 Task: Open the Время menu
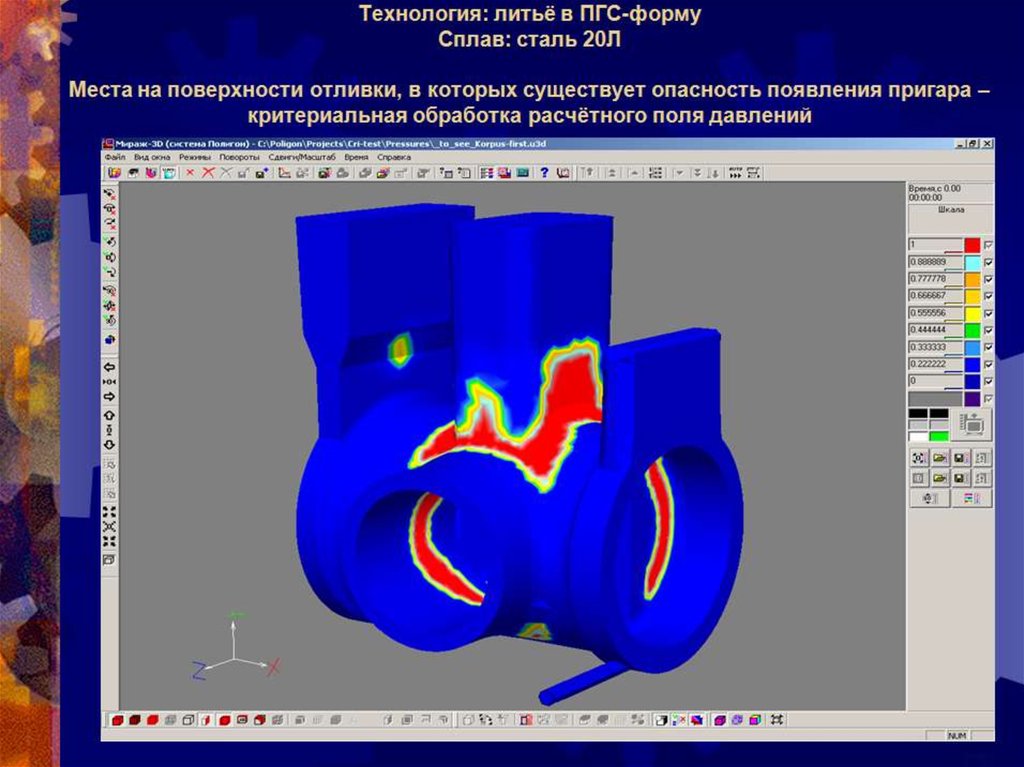356,157
